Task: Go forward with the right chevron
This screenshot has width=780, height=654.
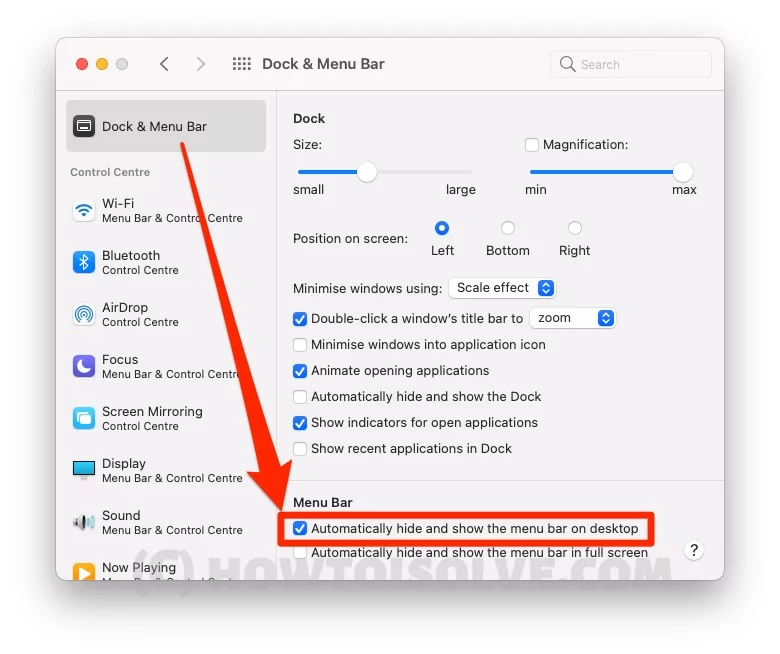Action: pyautogui.click(x=200, y=64)
